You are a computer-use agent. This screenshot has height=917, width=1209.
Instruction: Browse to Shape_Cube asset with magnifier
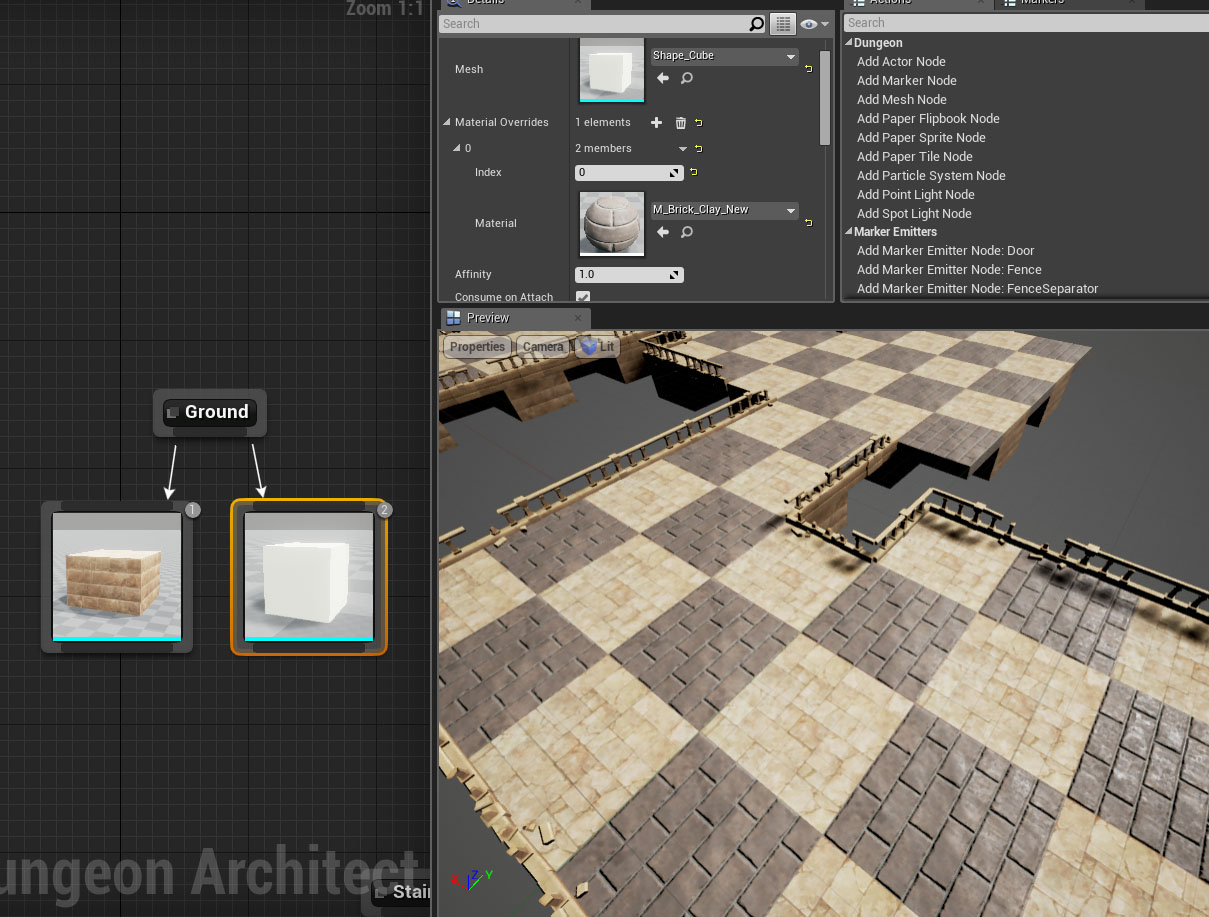(687, 78)
